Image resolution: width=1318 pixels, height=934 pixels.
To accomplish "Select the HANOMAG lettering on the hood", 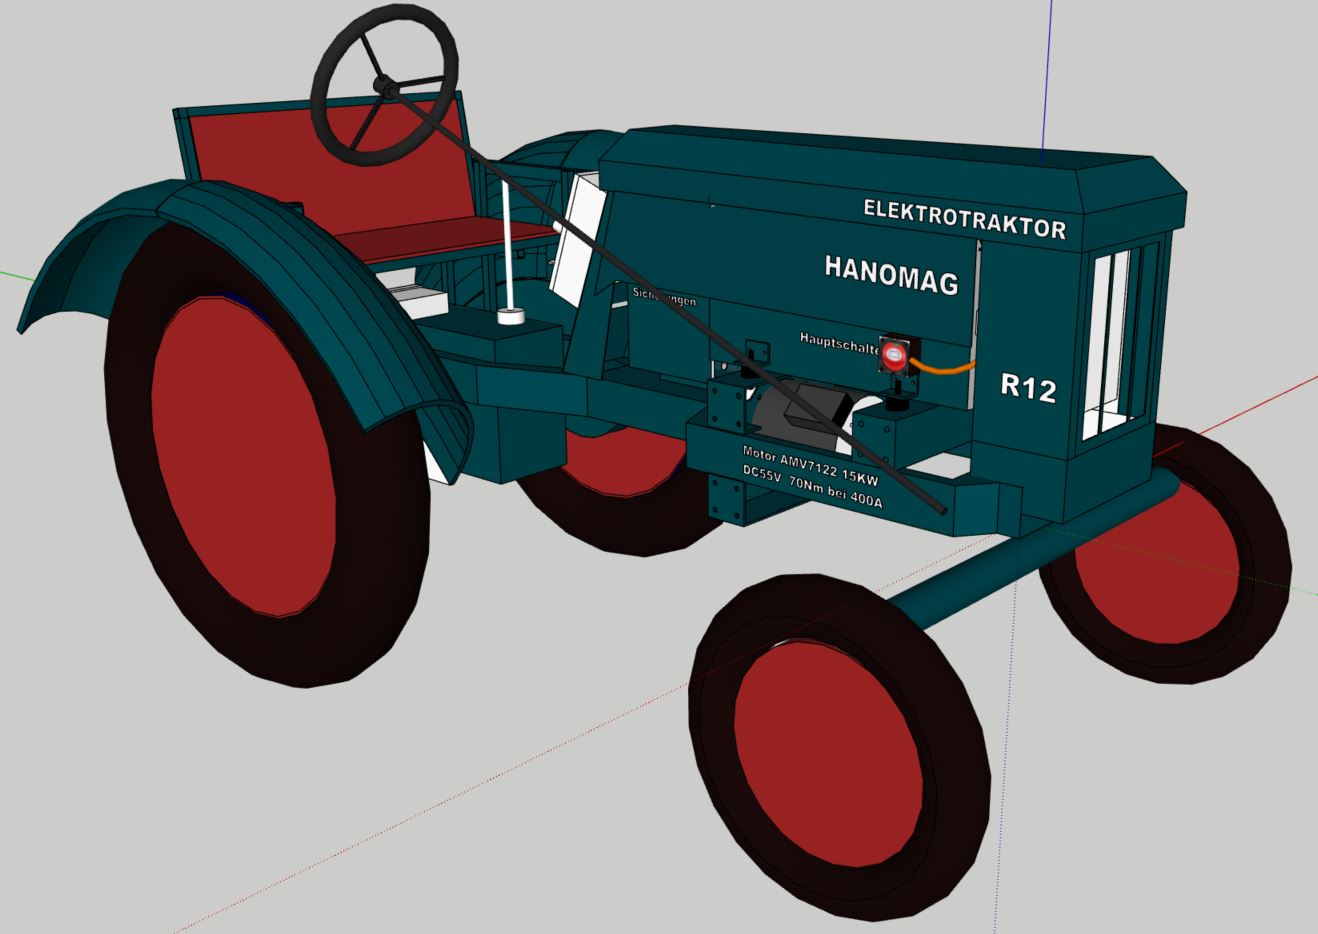I will point(890,273).
